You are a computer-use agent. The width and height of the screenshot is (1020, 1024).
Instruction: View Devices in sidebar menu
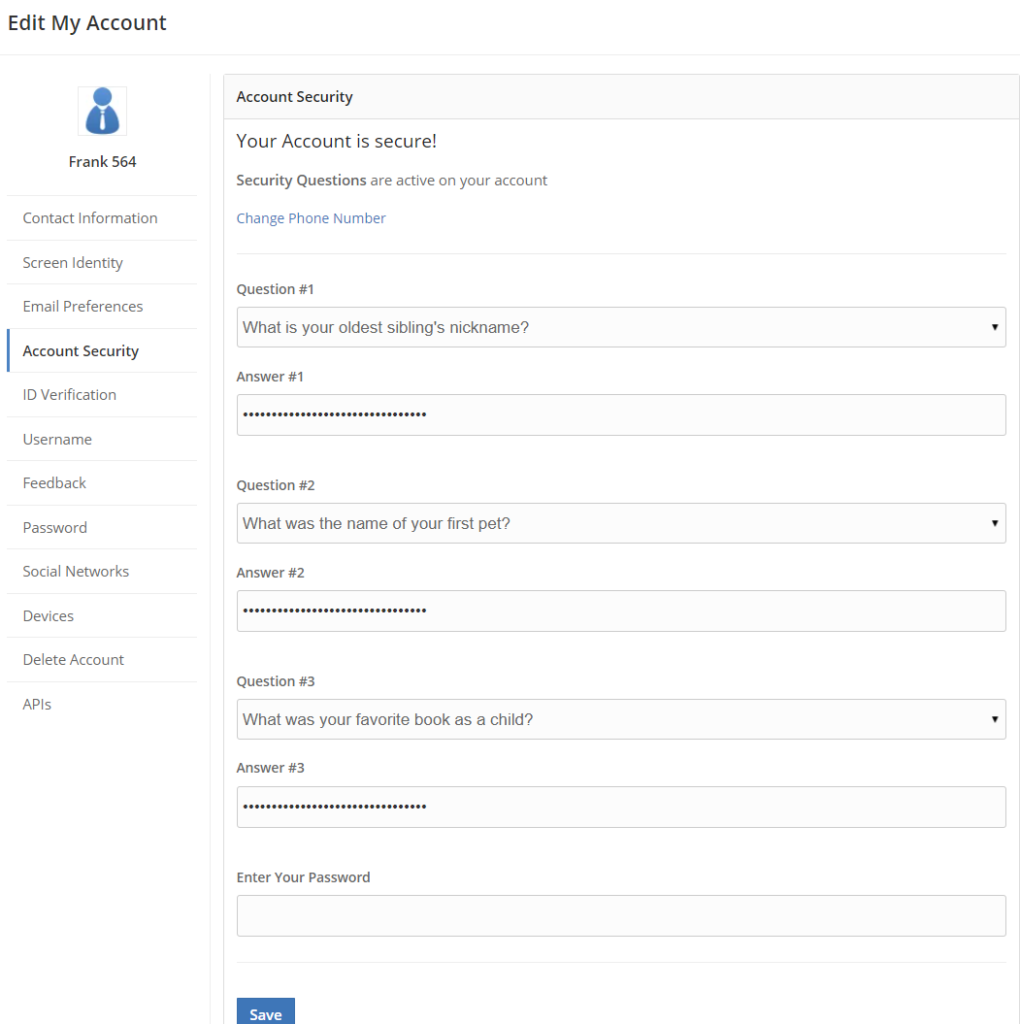point(48,616)
